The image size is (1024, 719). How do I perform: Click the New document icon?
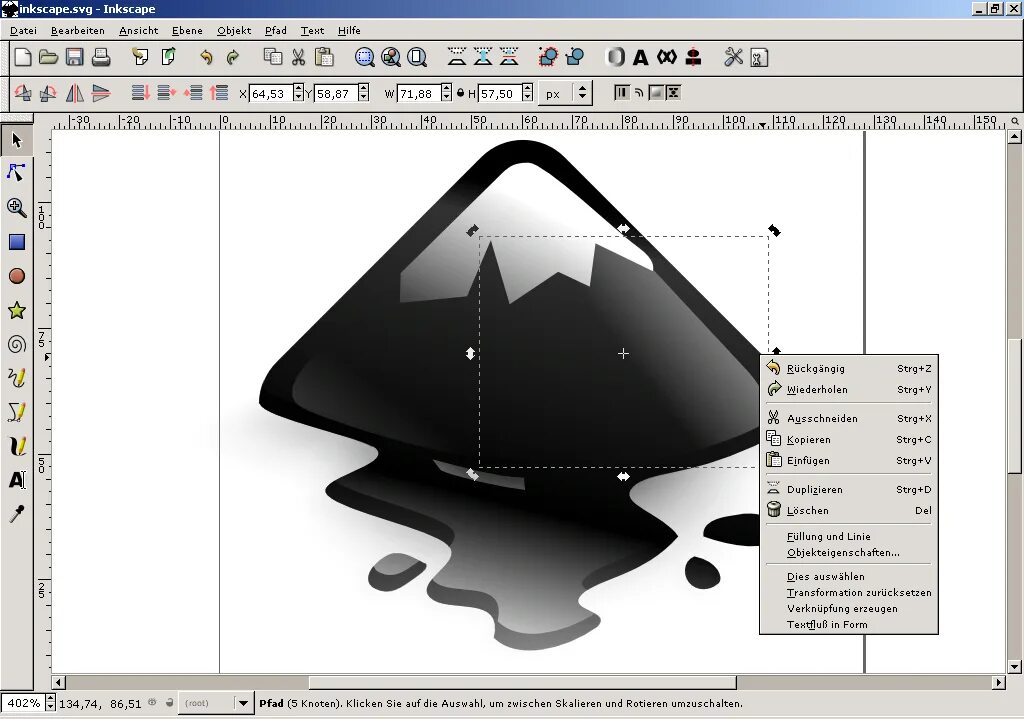23,57
